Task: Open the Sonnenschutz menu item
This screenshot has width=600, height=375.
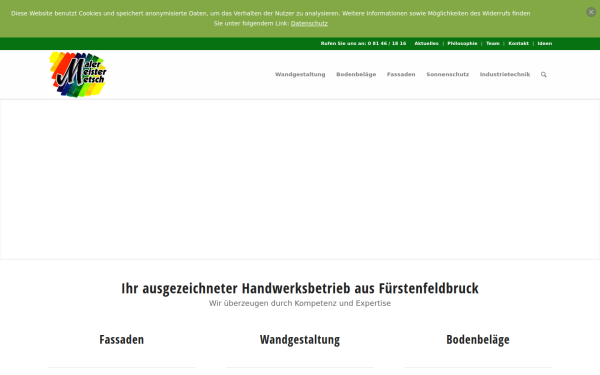Action: [x=448, y=74]
